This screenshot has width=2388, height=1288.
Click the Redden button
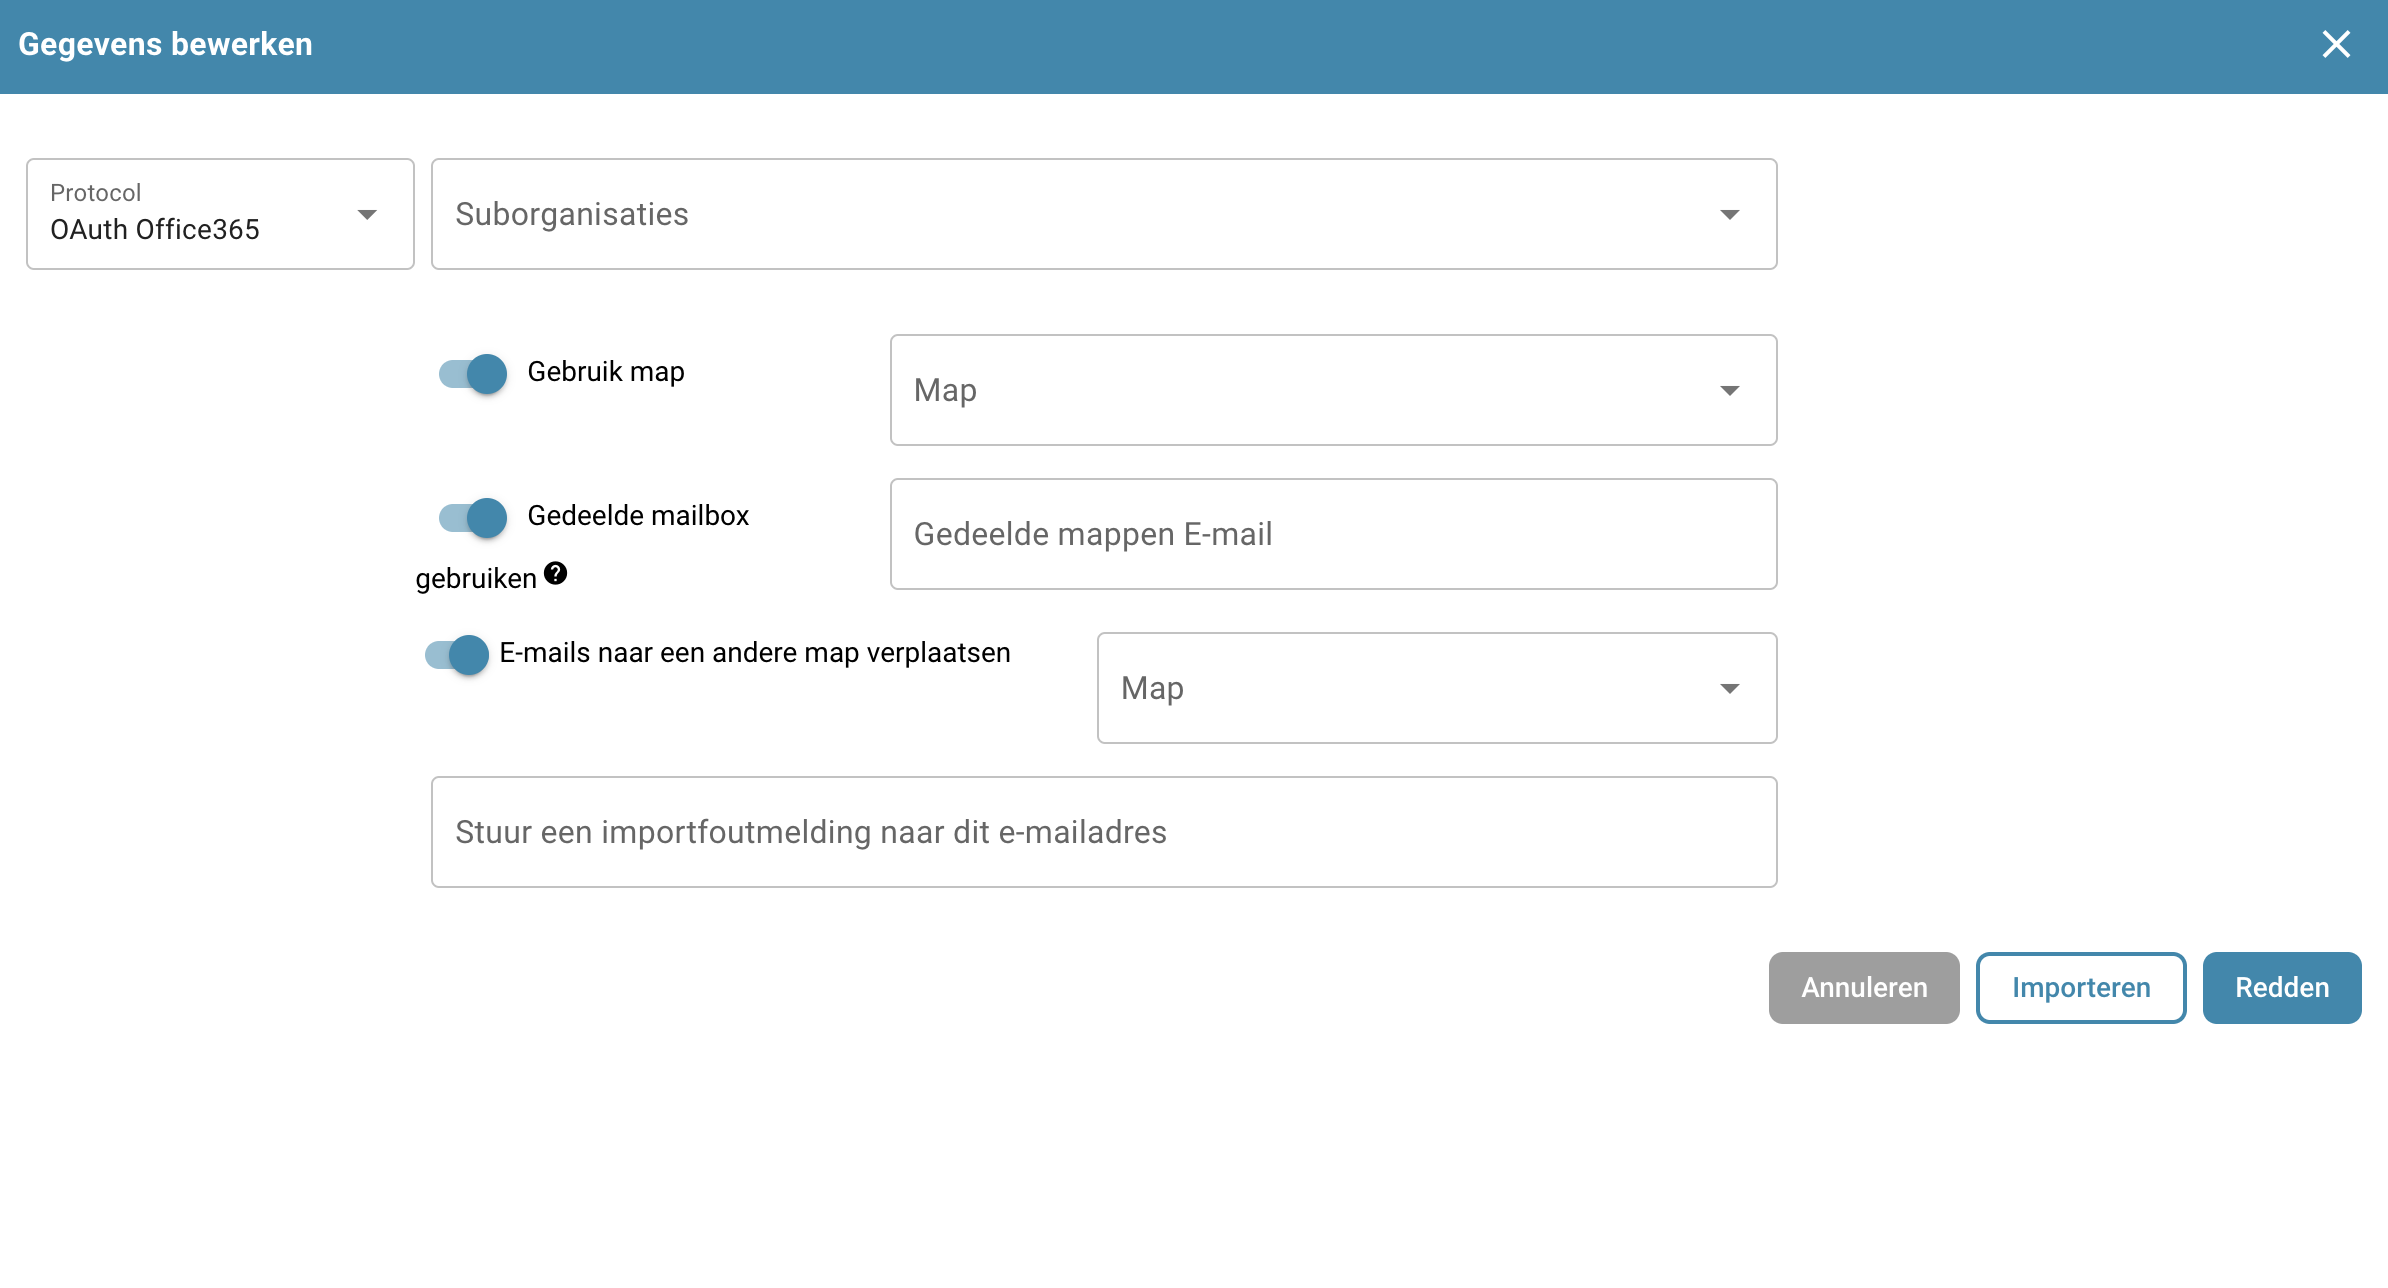pyautogui.click(x=2281, y=988)
